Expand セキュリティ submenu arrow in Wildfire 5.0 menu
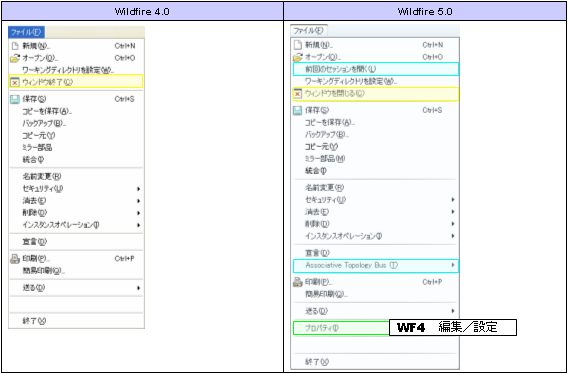Viewport: 568px width, 374px height. [453, 200]
